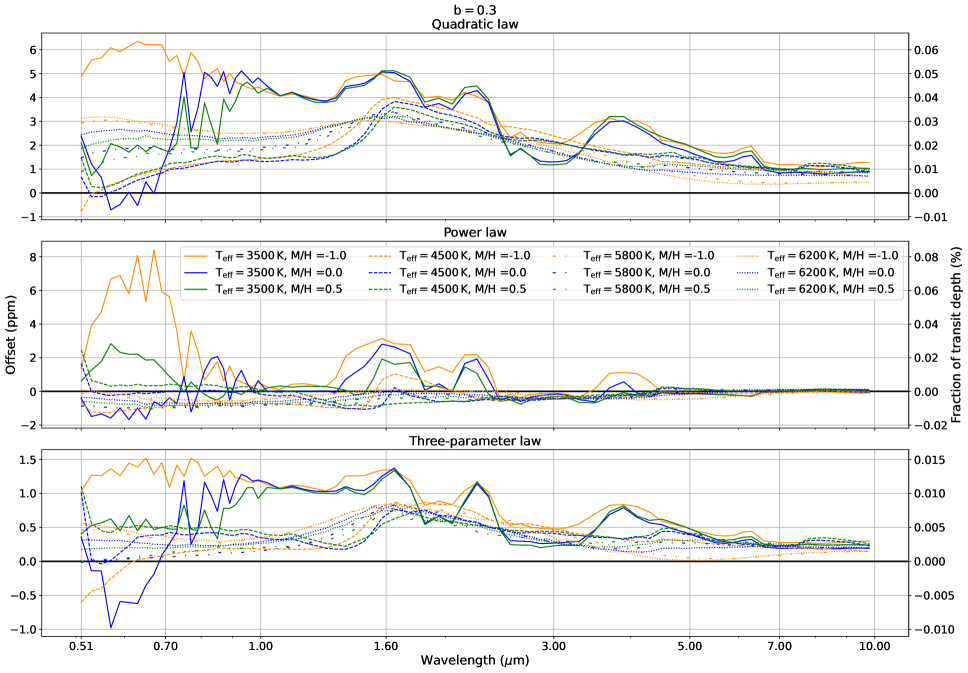Click the 'Three-parameter law' panel title
968x673 pixels.
[x=475, y=441]
